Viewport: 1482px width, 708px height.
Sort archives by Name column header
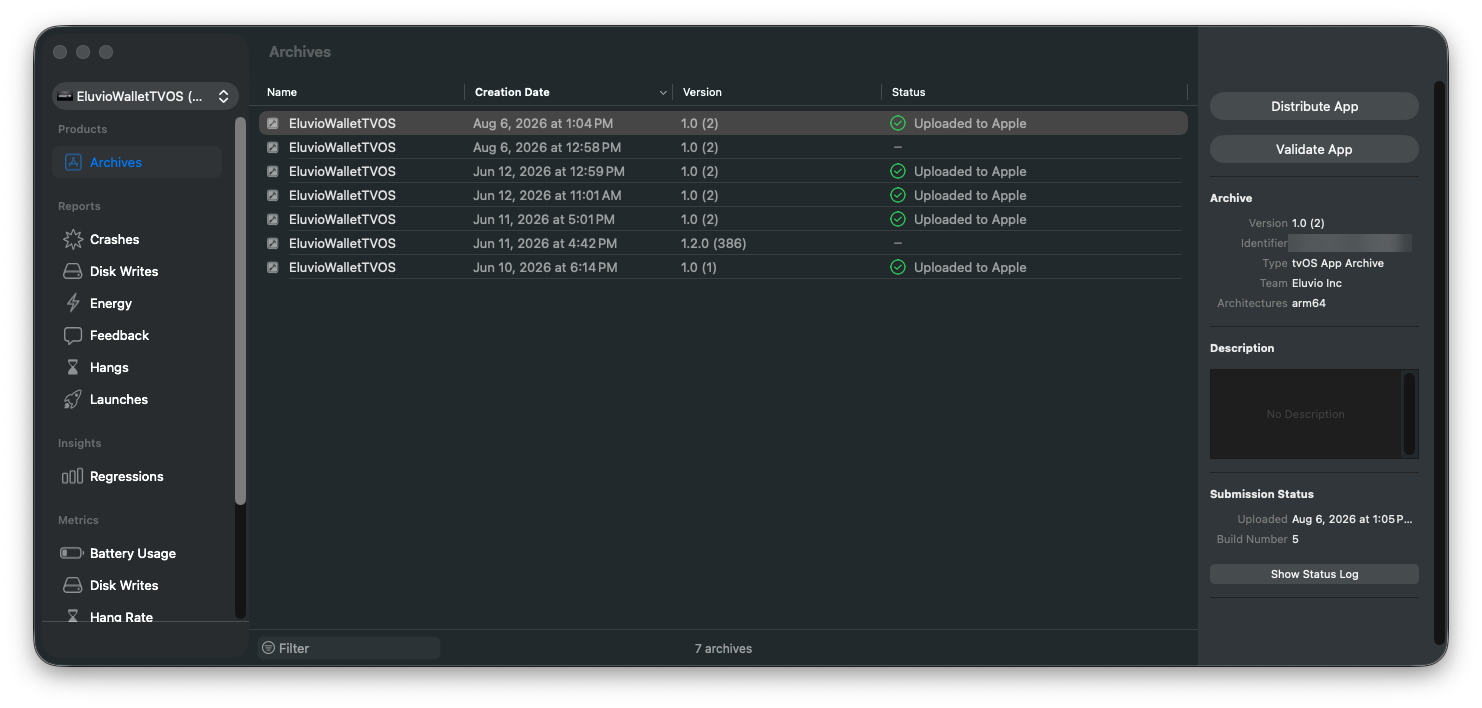point(282,92)
